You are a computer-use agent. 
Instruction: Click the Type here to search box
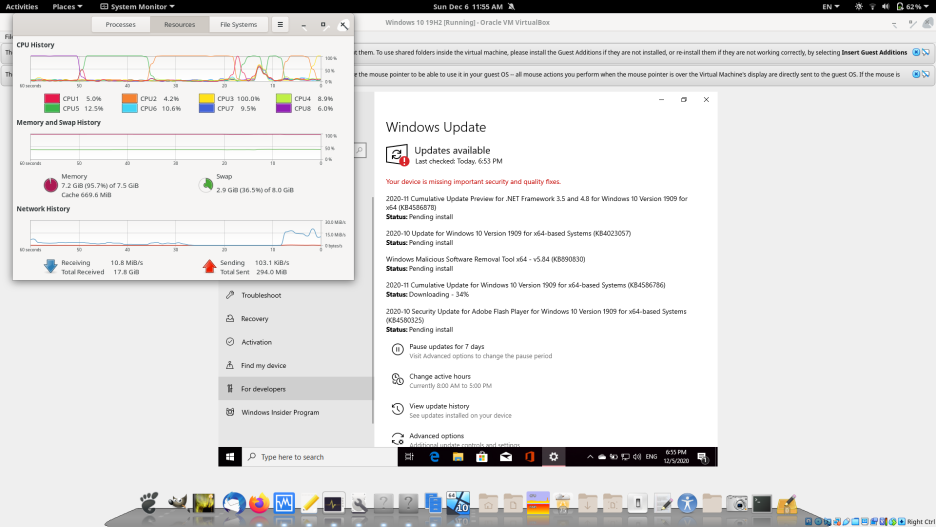(320, 457)
